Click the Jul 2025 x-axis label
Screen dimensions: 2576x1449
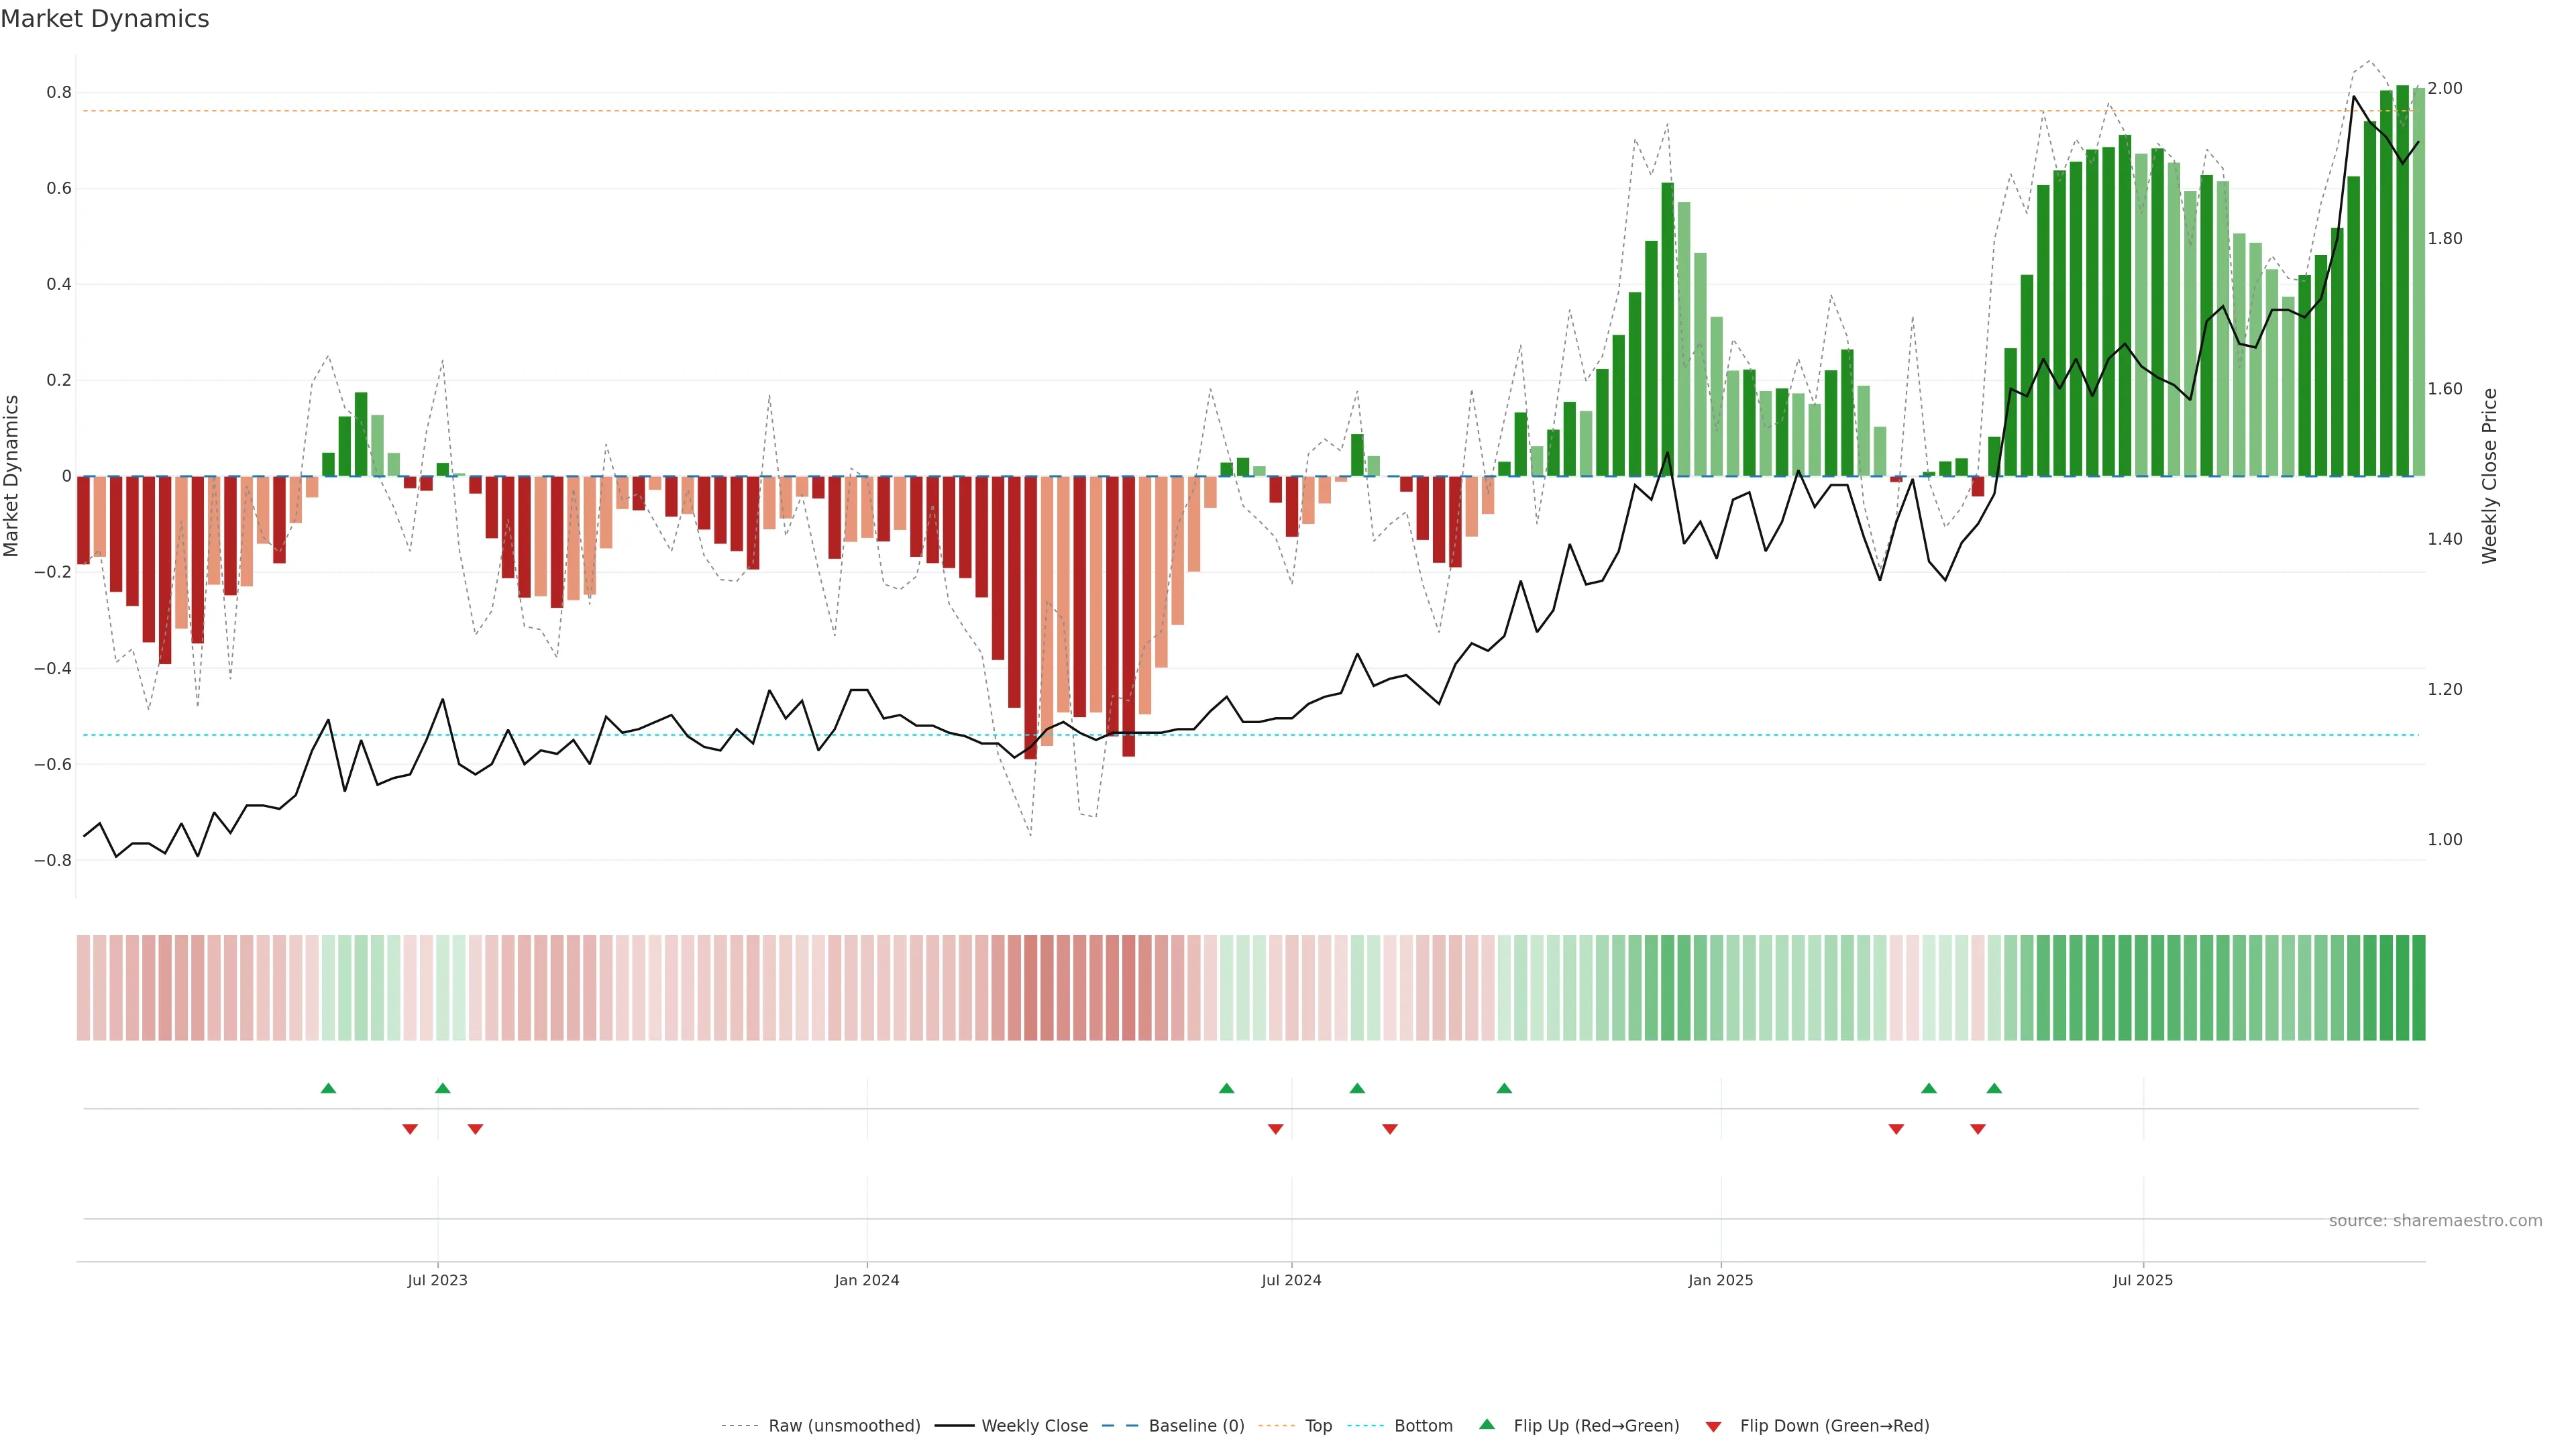pyautogui.click(x=2142, y=1280)
